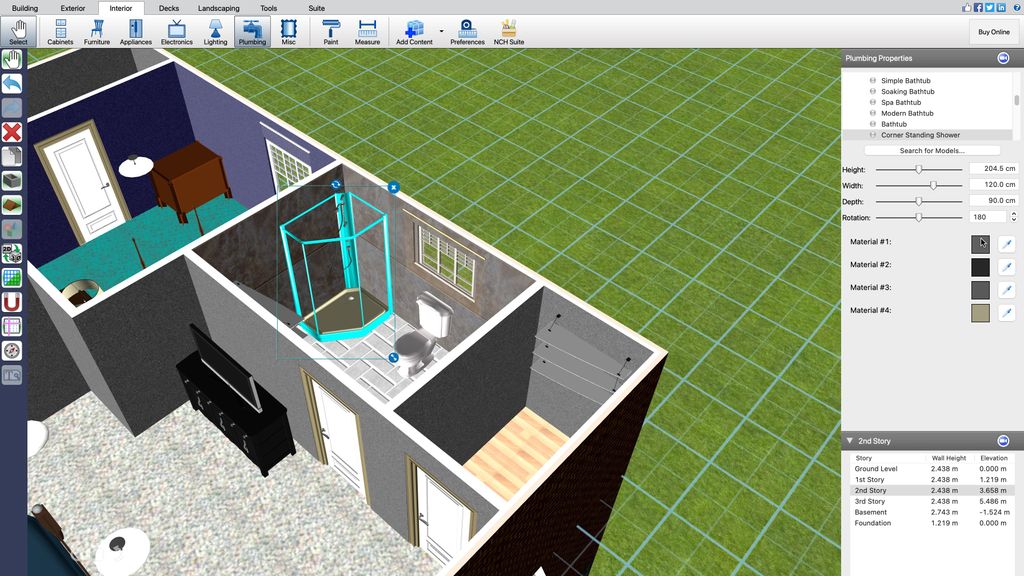Screen dimensions: 1024x576
Task: Select the 3rd Story row in the story list
Action: click(870, 501)
